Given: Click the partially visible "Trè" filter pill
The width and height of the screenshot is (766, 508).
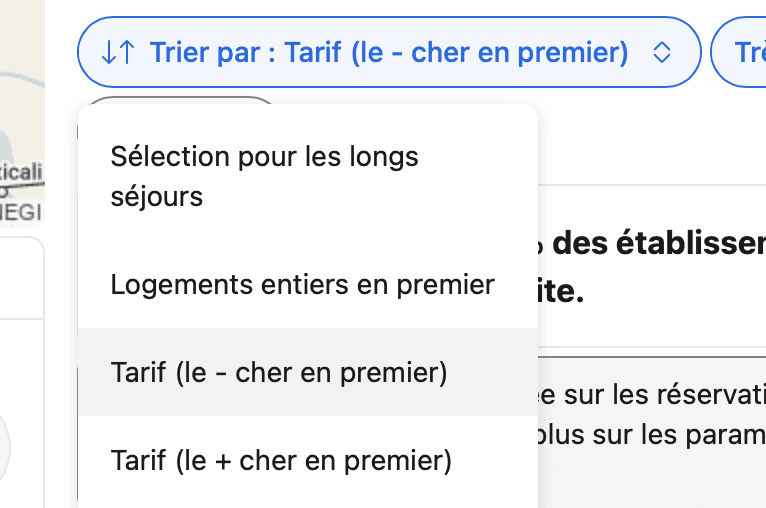Looking at the screenshot, I should [x=739, y=52].
